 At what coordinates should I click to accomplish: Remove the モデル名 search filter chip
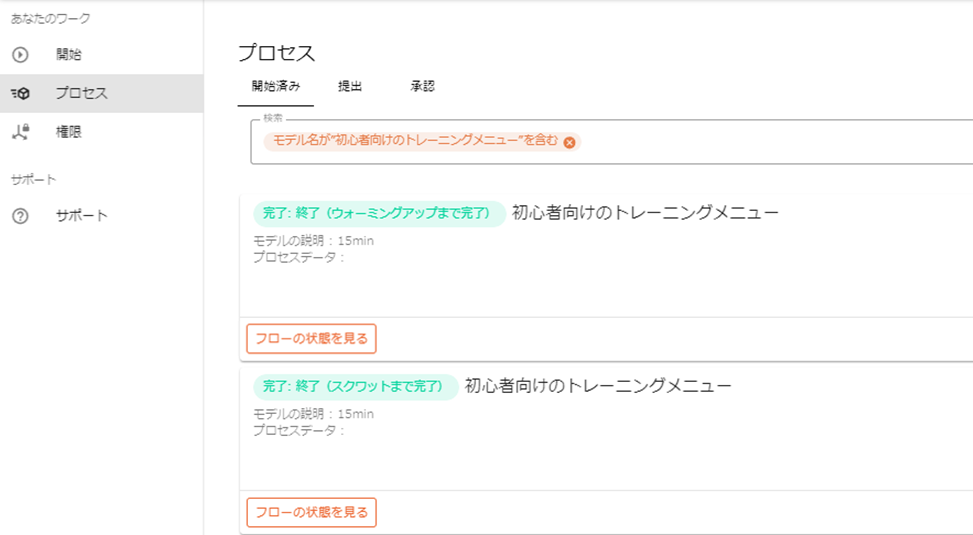click(569, 142)
